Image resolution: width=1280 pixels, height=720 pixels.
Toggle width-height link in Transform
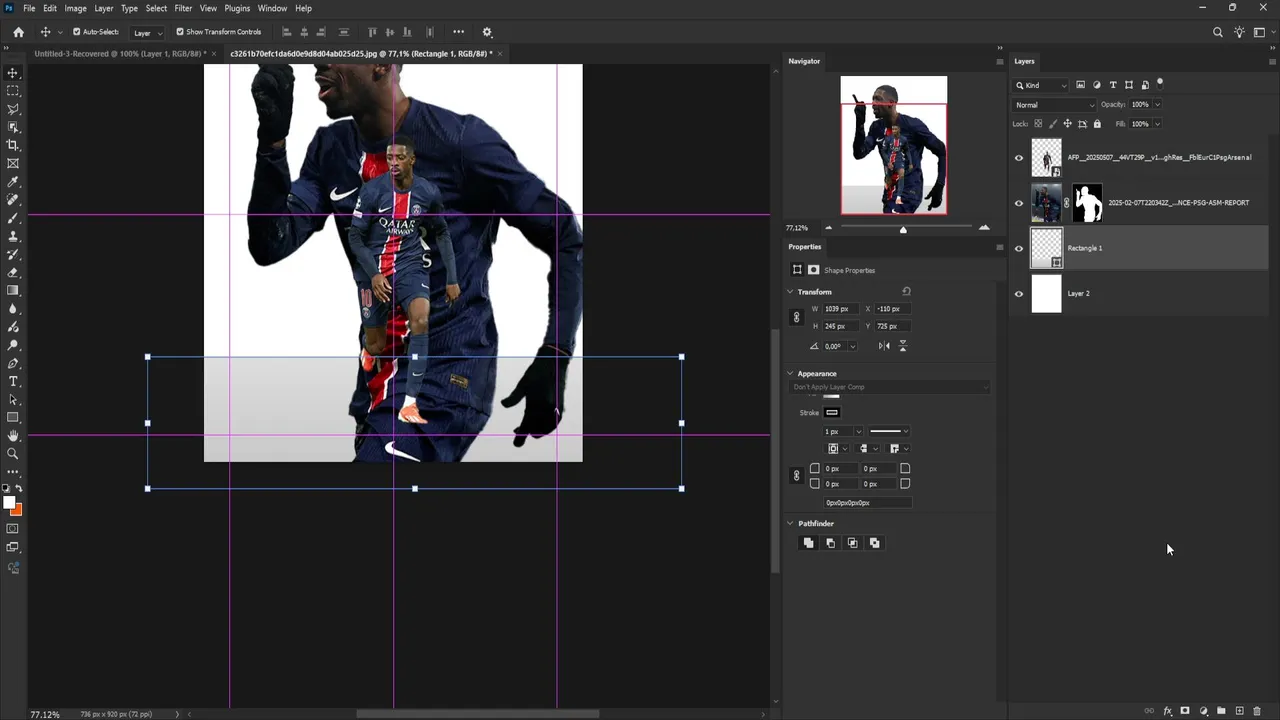point(796,317)
